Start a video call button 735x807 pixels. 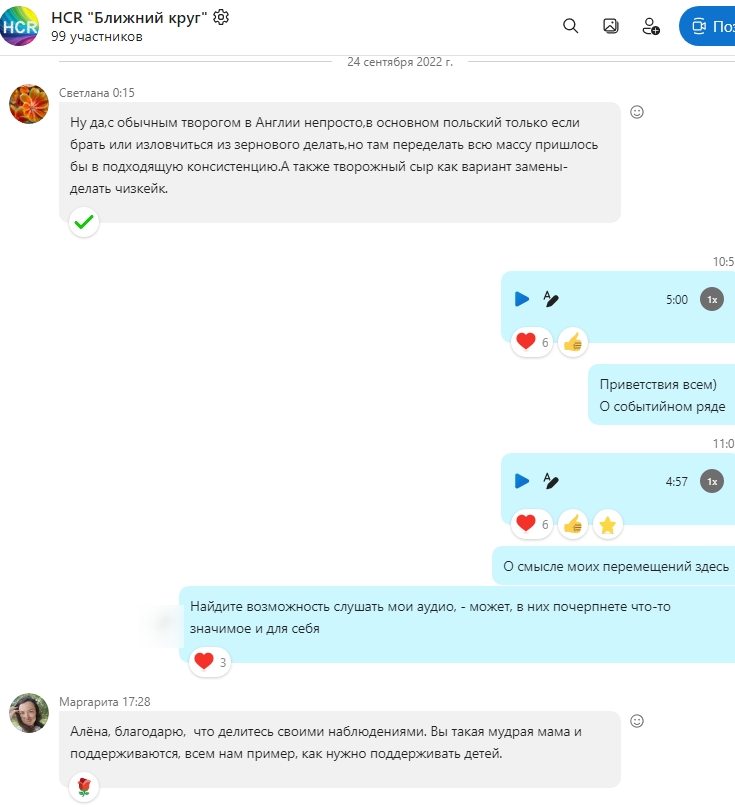(x=707, y=26)
